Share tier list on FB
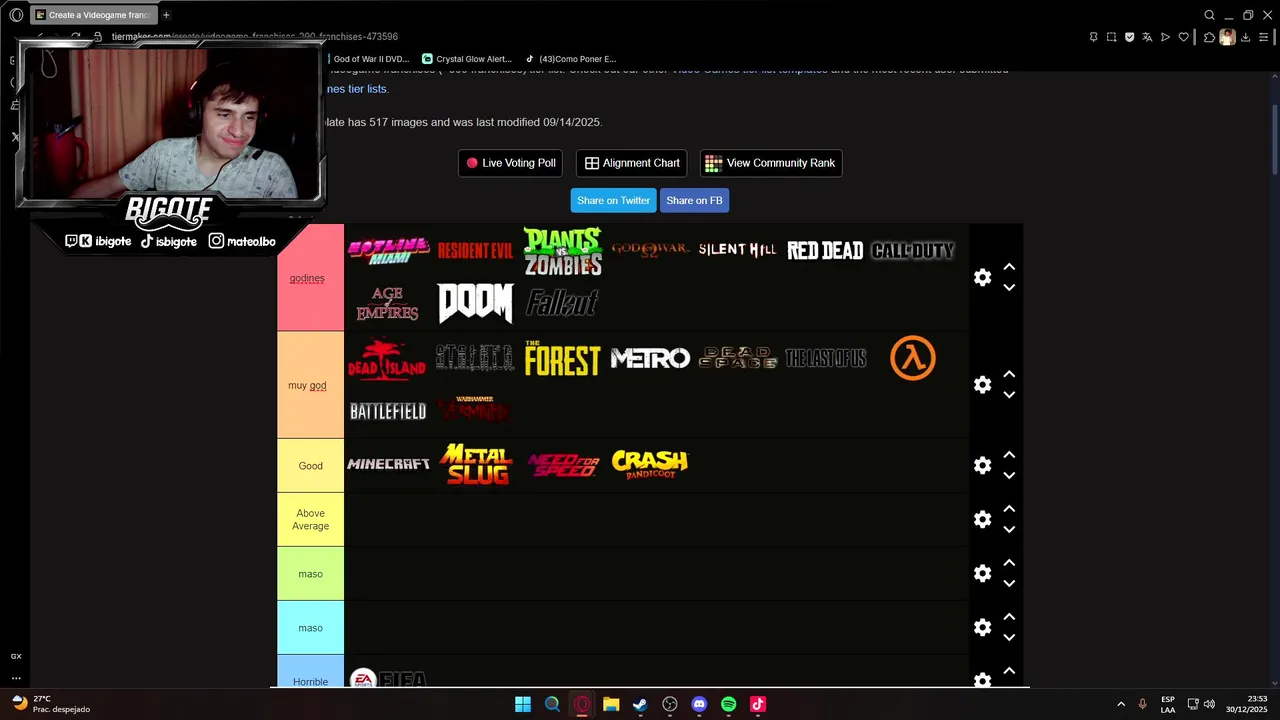The image size is (1280, 720). point(694,200)
